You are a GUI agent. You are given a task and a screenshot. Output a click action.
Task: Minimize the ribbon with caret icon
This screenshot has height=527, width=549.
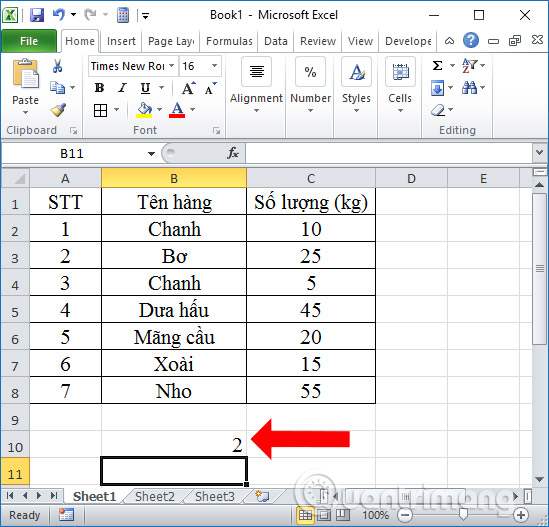tap(450, 41)
